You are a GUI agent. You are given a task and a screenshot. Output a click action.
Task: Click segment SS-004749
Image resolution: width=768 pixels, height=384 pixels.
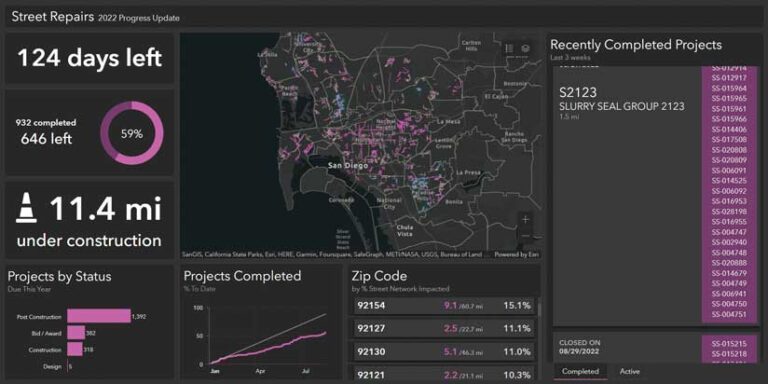pyautogui.click(x=729, y=284)
